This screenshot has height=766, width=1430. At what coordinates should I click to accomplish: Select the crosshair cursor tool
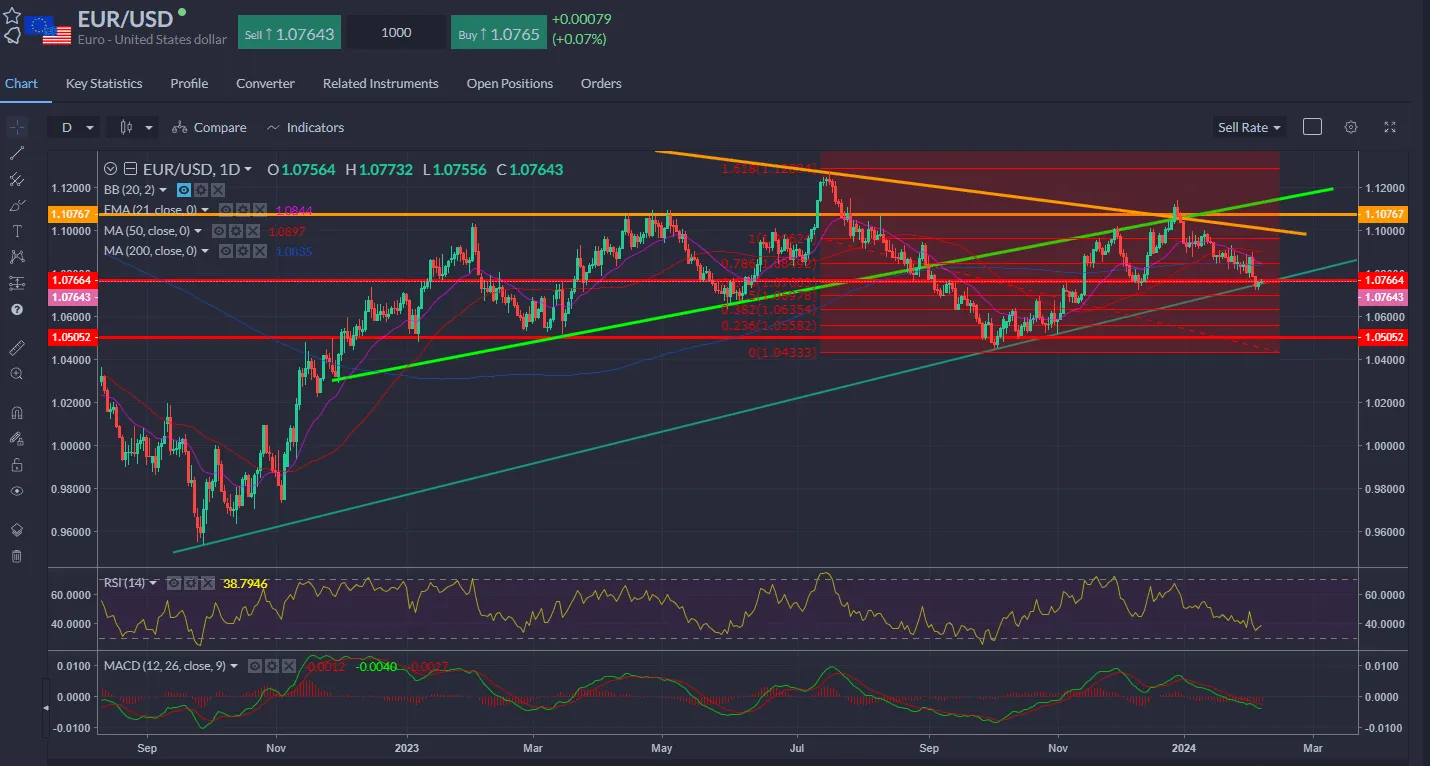(15, 127)
